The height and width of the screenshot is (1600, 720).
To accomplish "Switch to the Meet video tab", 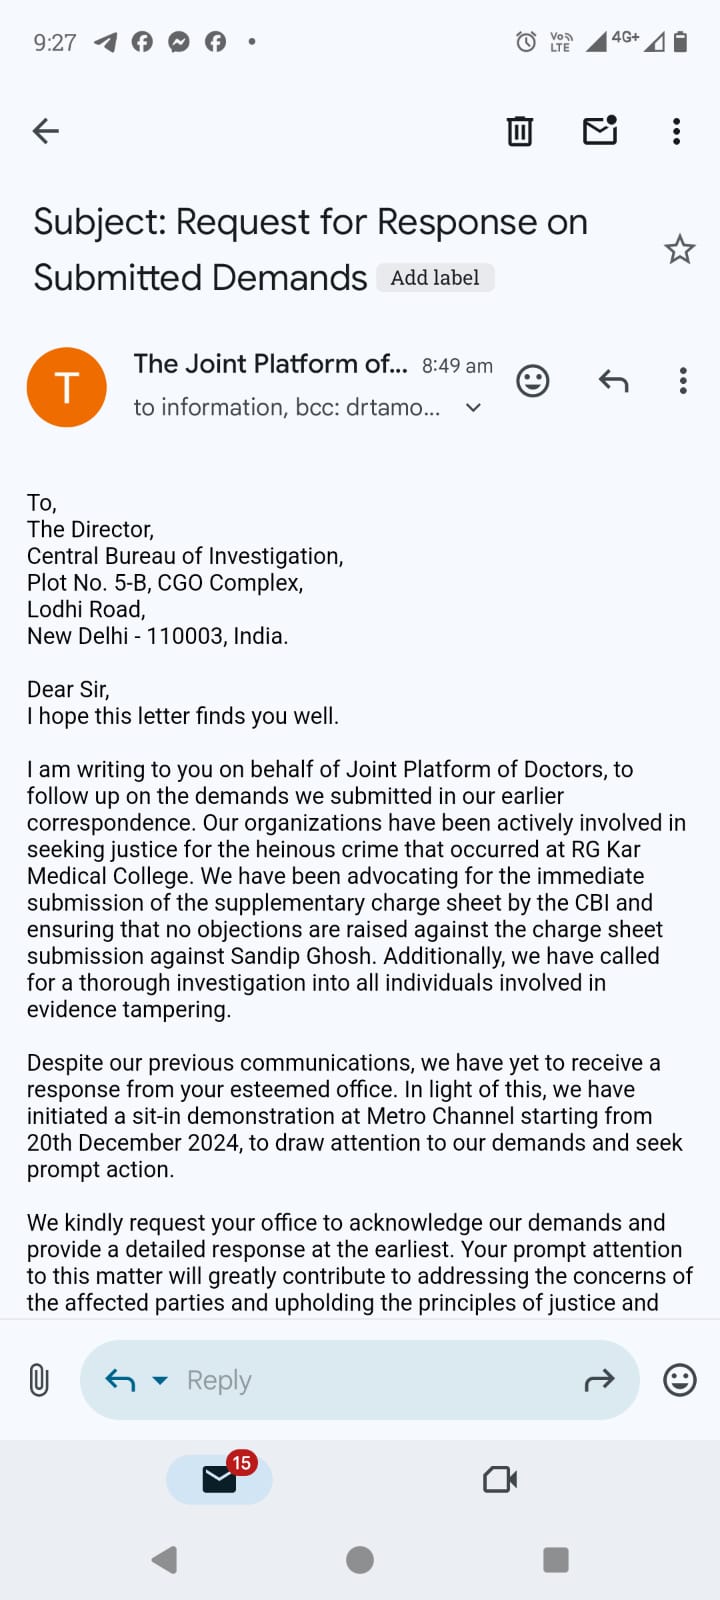I will pos(500,1479).
